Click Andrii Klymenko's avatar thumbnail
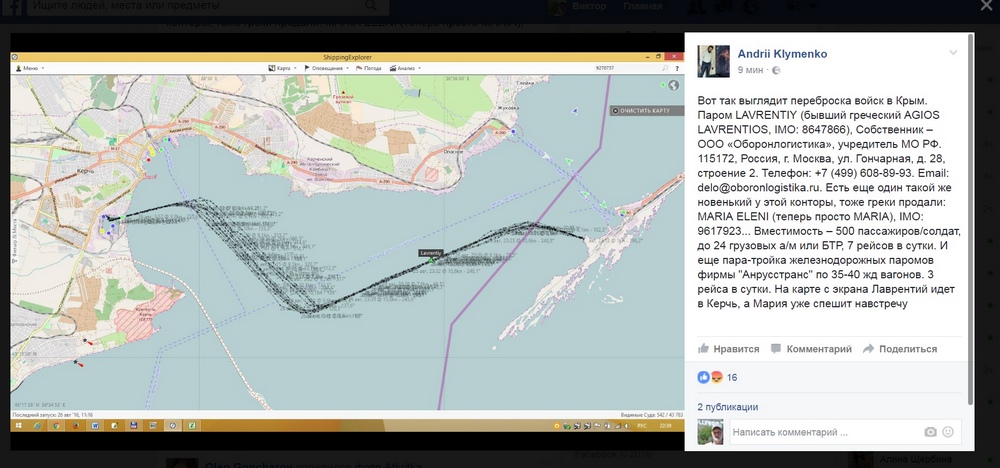This screenshot has height=468, width=1000. (x=714, y=61)
